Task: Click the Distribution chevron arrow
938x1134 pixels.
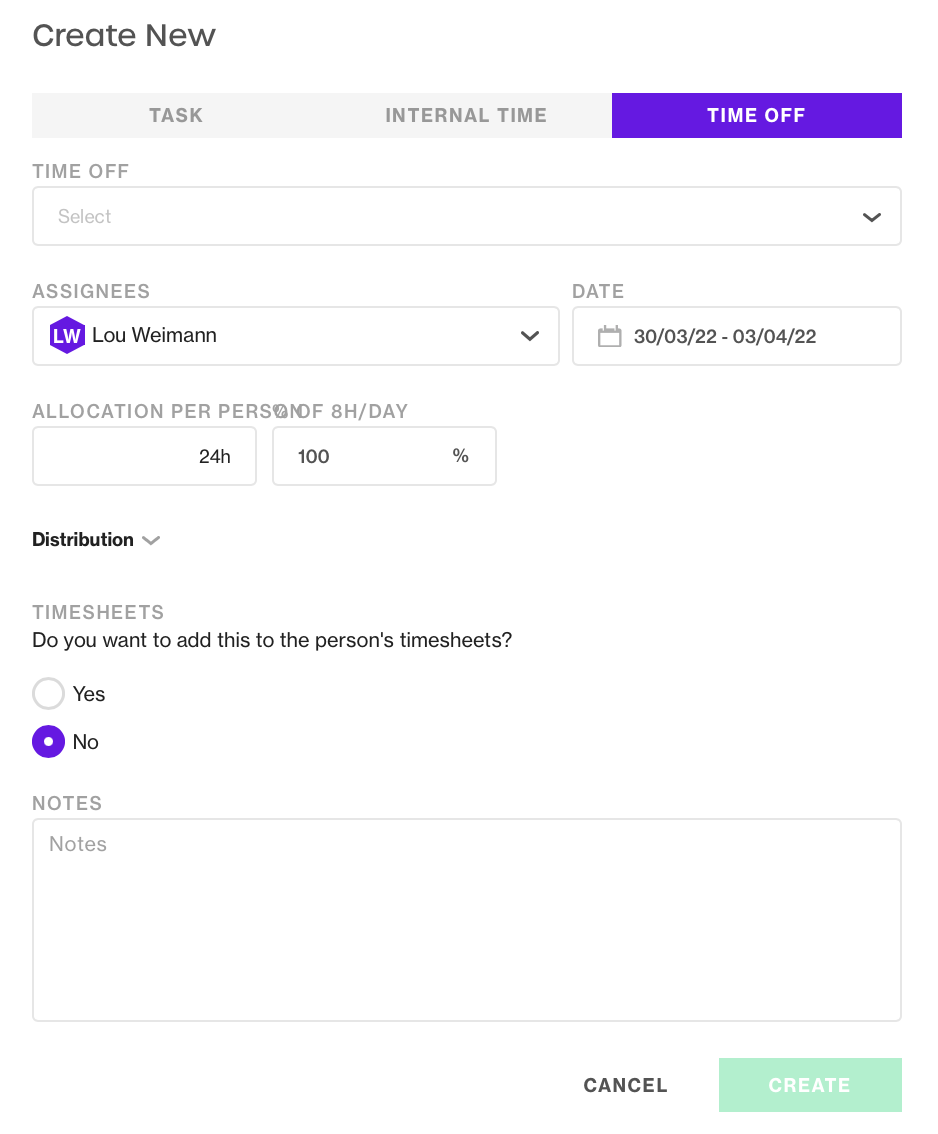Action: [x=151, y=540]
